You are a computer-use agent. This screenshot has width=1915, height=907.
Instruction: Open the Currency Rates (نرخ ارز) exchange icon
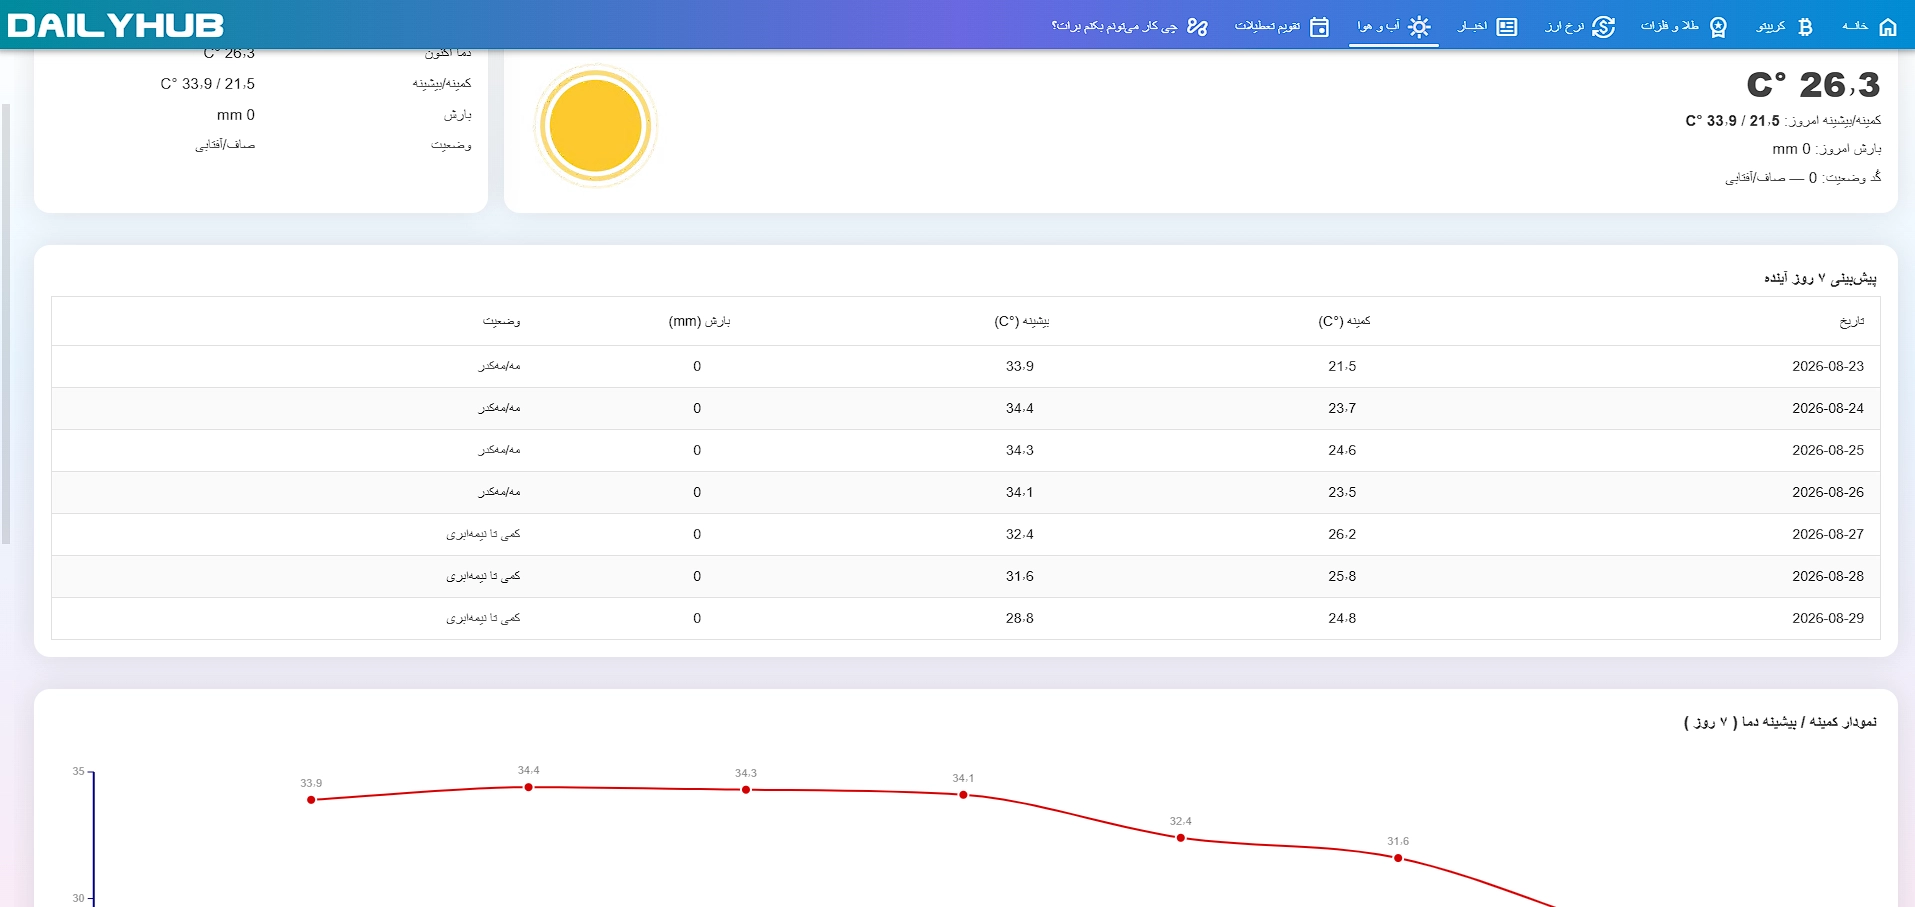[1603, 27]
